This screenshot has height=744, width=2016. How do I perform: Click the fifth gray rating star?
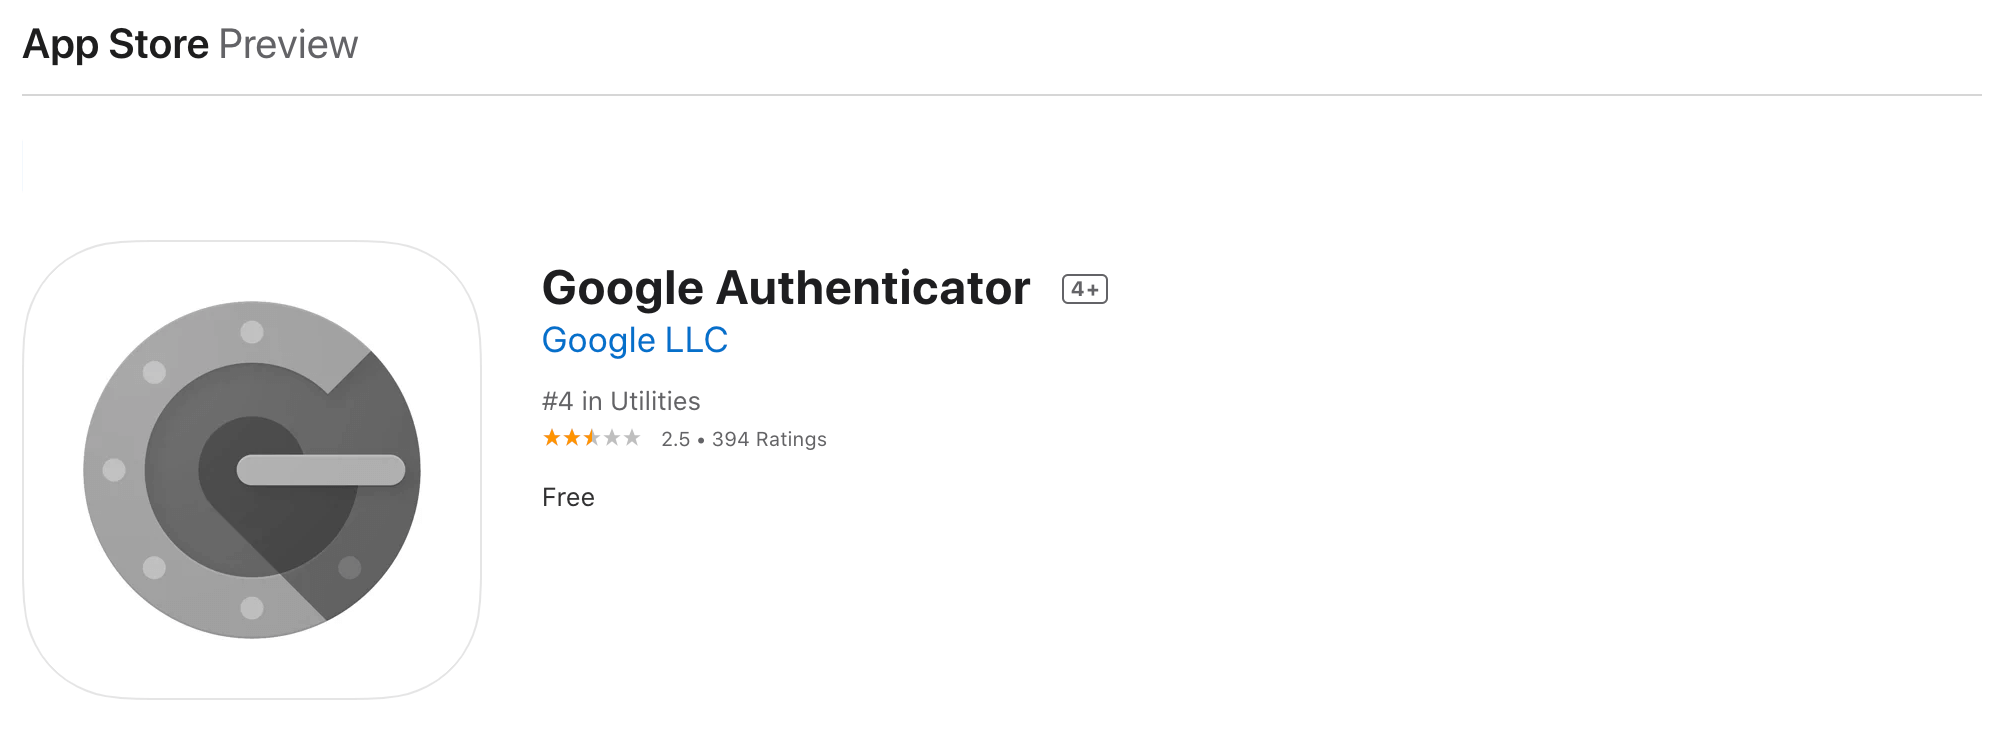click(632, 438)
